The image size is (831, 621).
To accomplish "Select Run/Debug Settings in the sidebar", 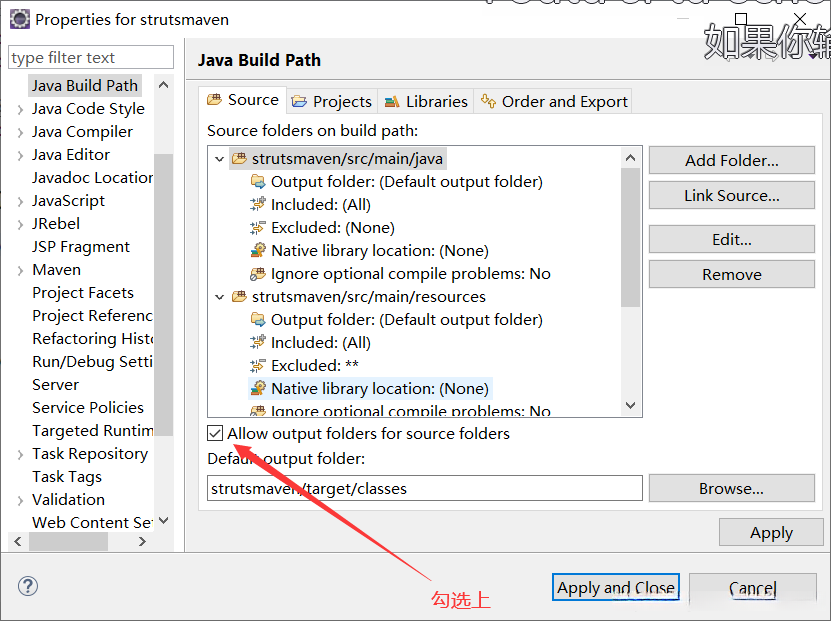I will 92,362.
